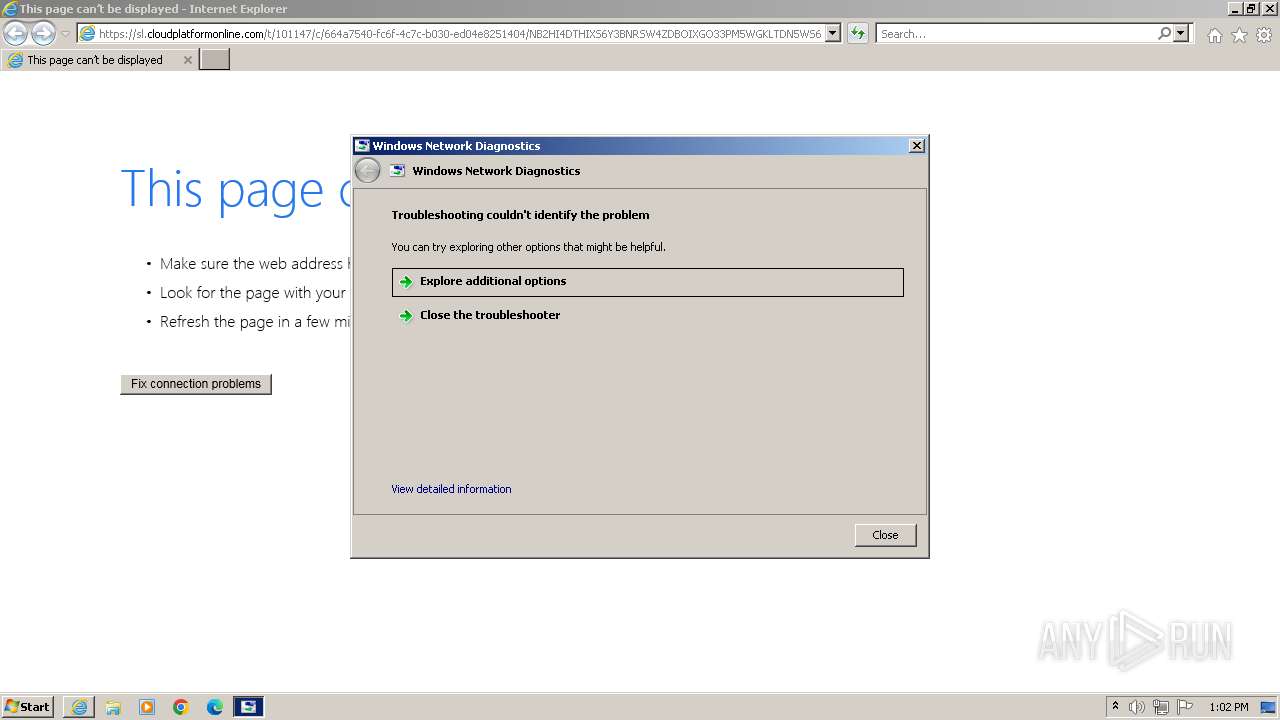Launch Microsoft Edge from taskbar
This screenshot has width=1280, height=720.
(215, 707)
